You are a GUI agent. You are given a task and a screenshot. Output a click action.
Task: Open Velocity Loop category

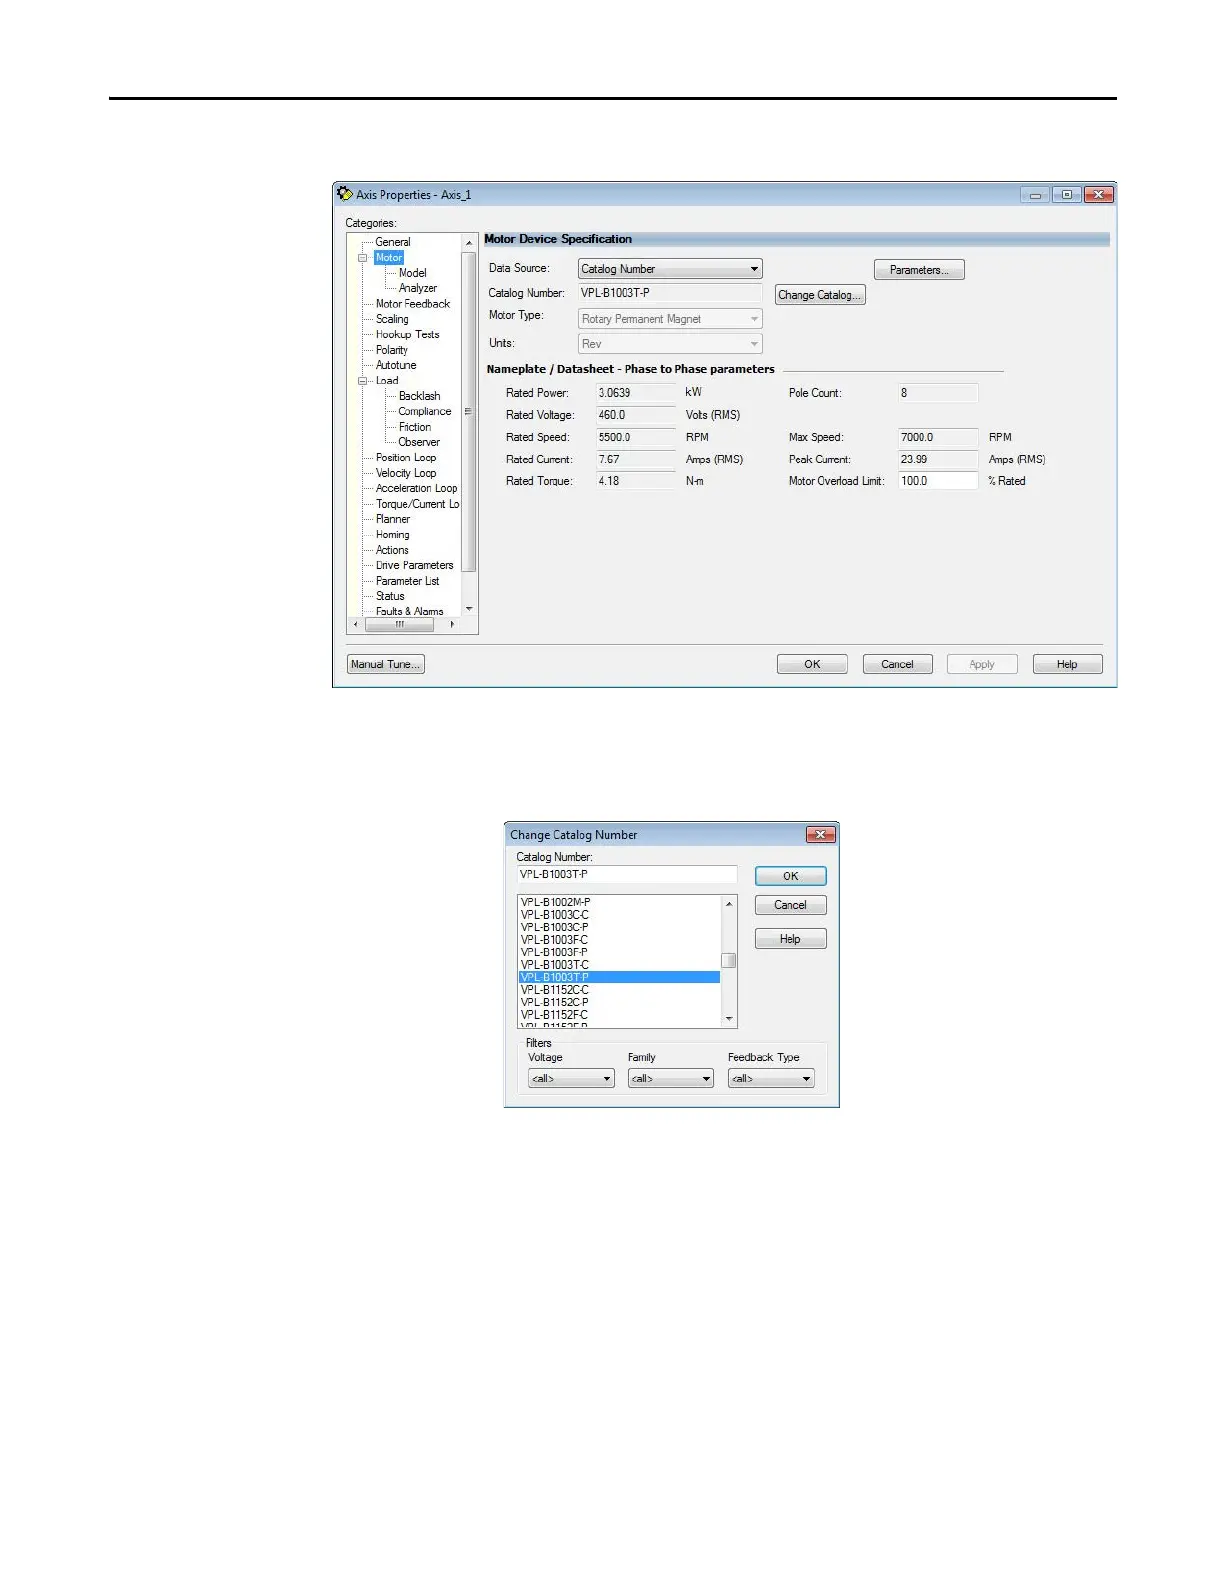405,473
